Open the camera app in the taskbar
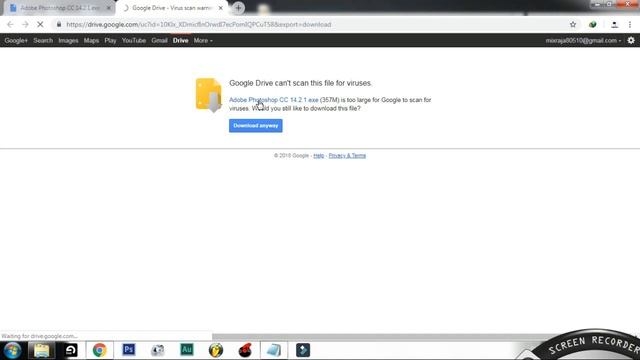Viewport: 640px width, 360px height. [x=158, y=350]
